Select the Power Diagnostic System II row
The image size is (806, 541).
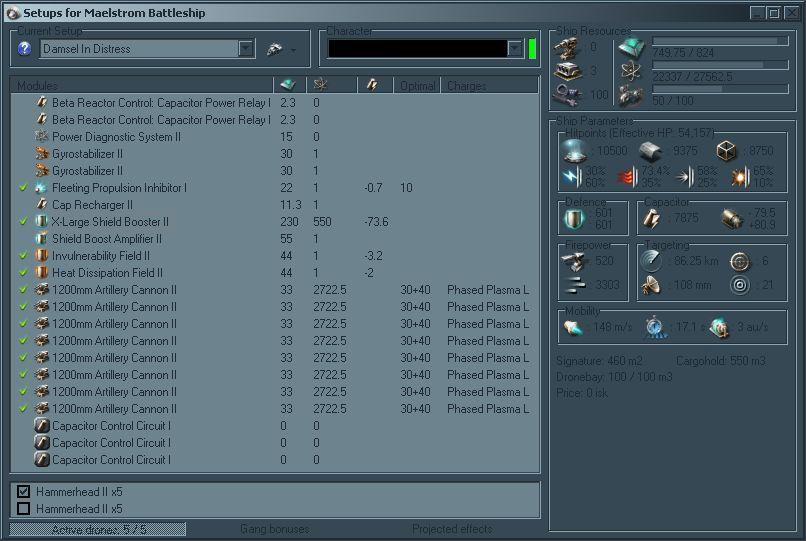pyautogui.click(x=275, y=137)
